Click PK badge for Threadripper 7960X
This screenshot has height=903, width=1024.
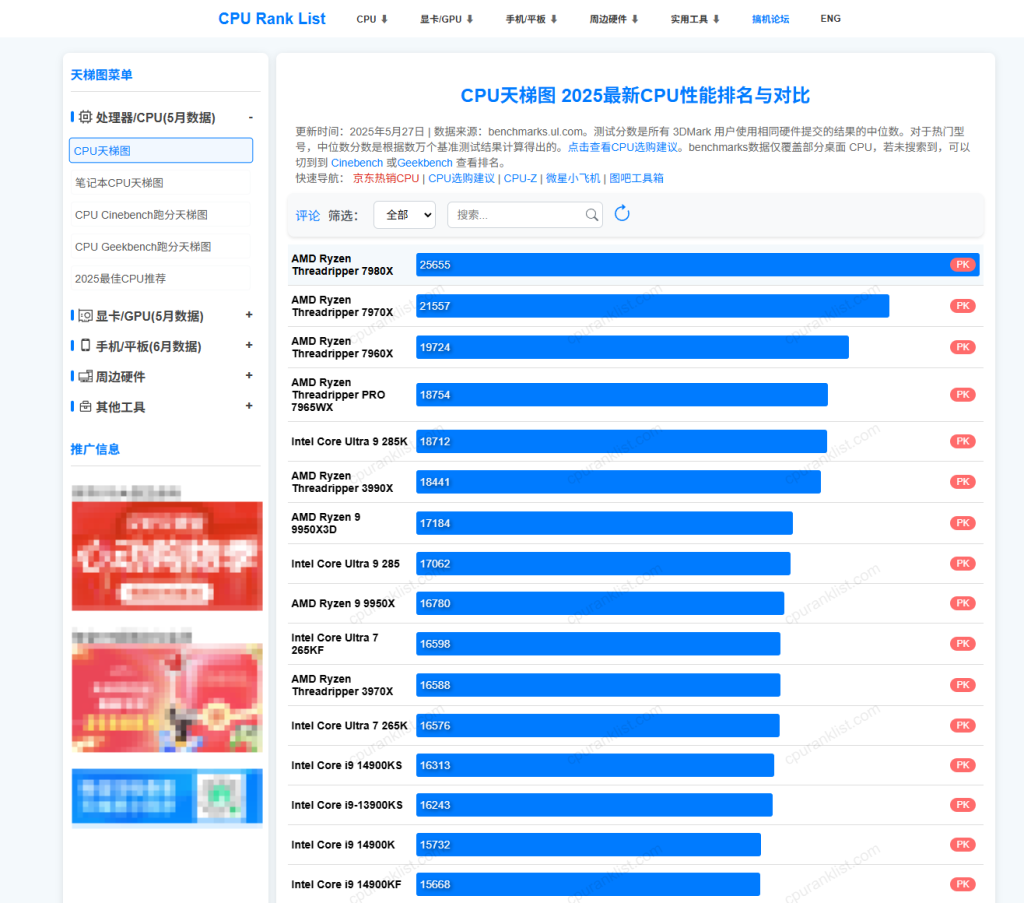click(963, 347)
